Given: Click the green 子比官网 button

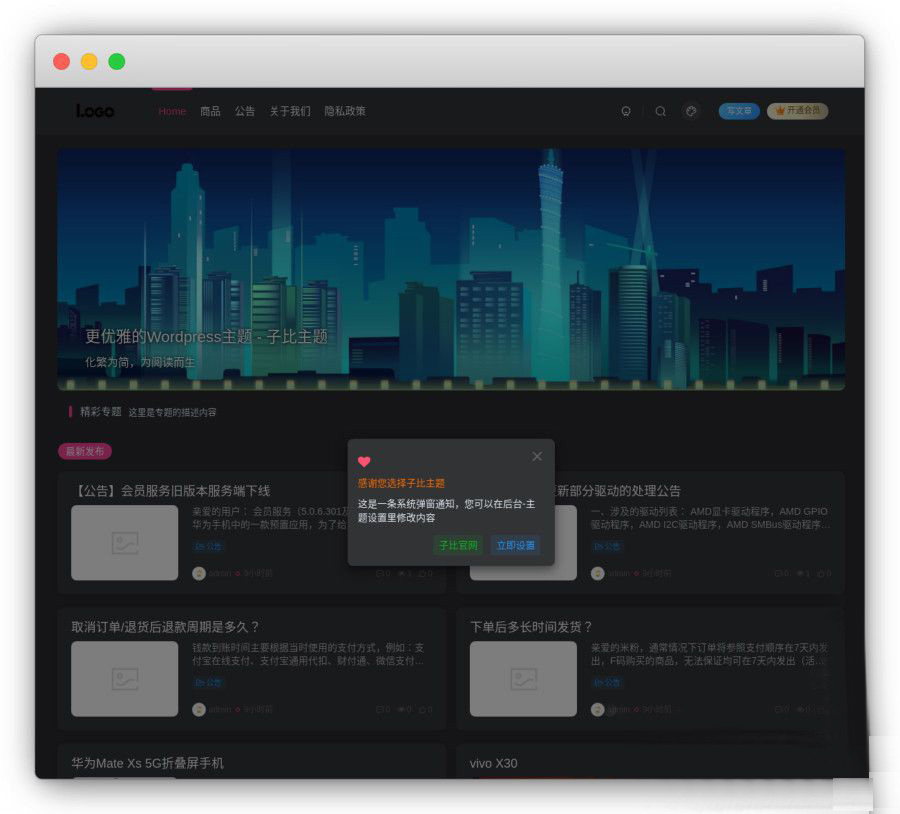Looking at the screenshot, I should click(458, 545).
